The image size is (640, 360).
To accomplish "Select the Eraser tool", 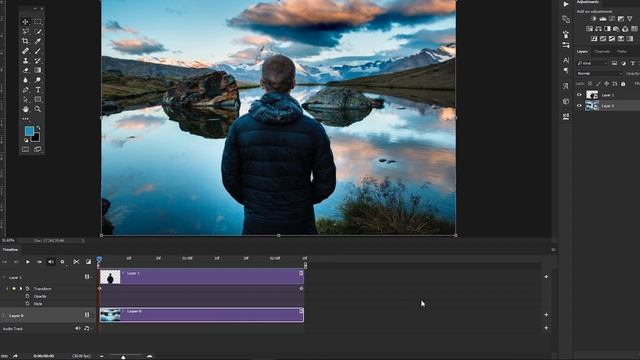I will point(25,70).
